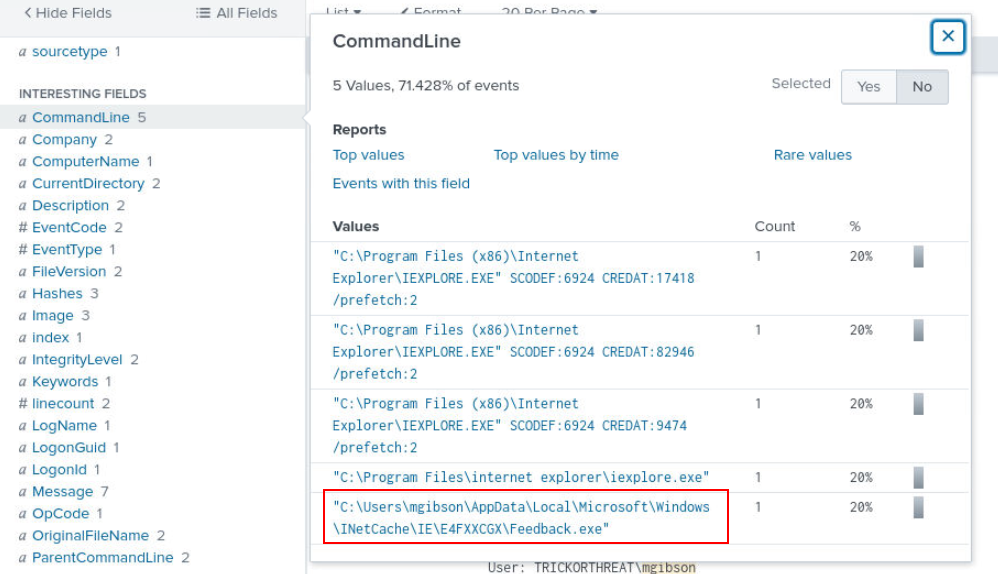The image size is (998, 574).
Task: Open the Top values report
Action: [368, 155]
